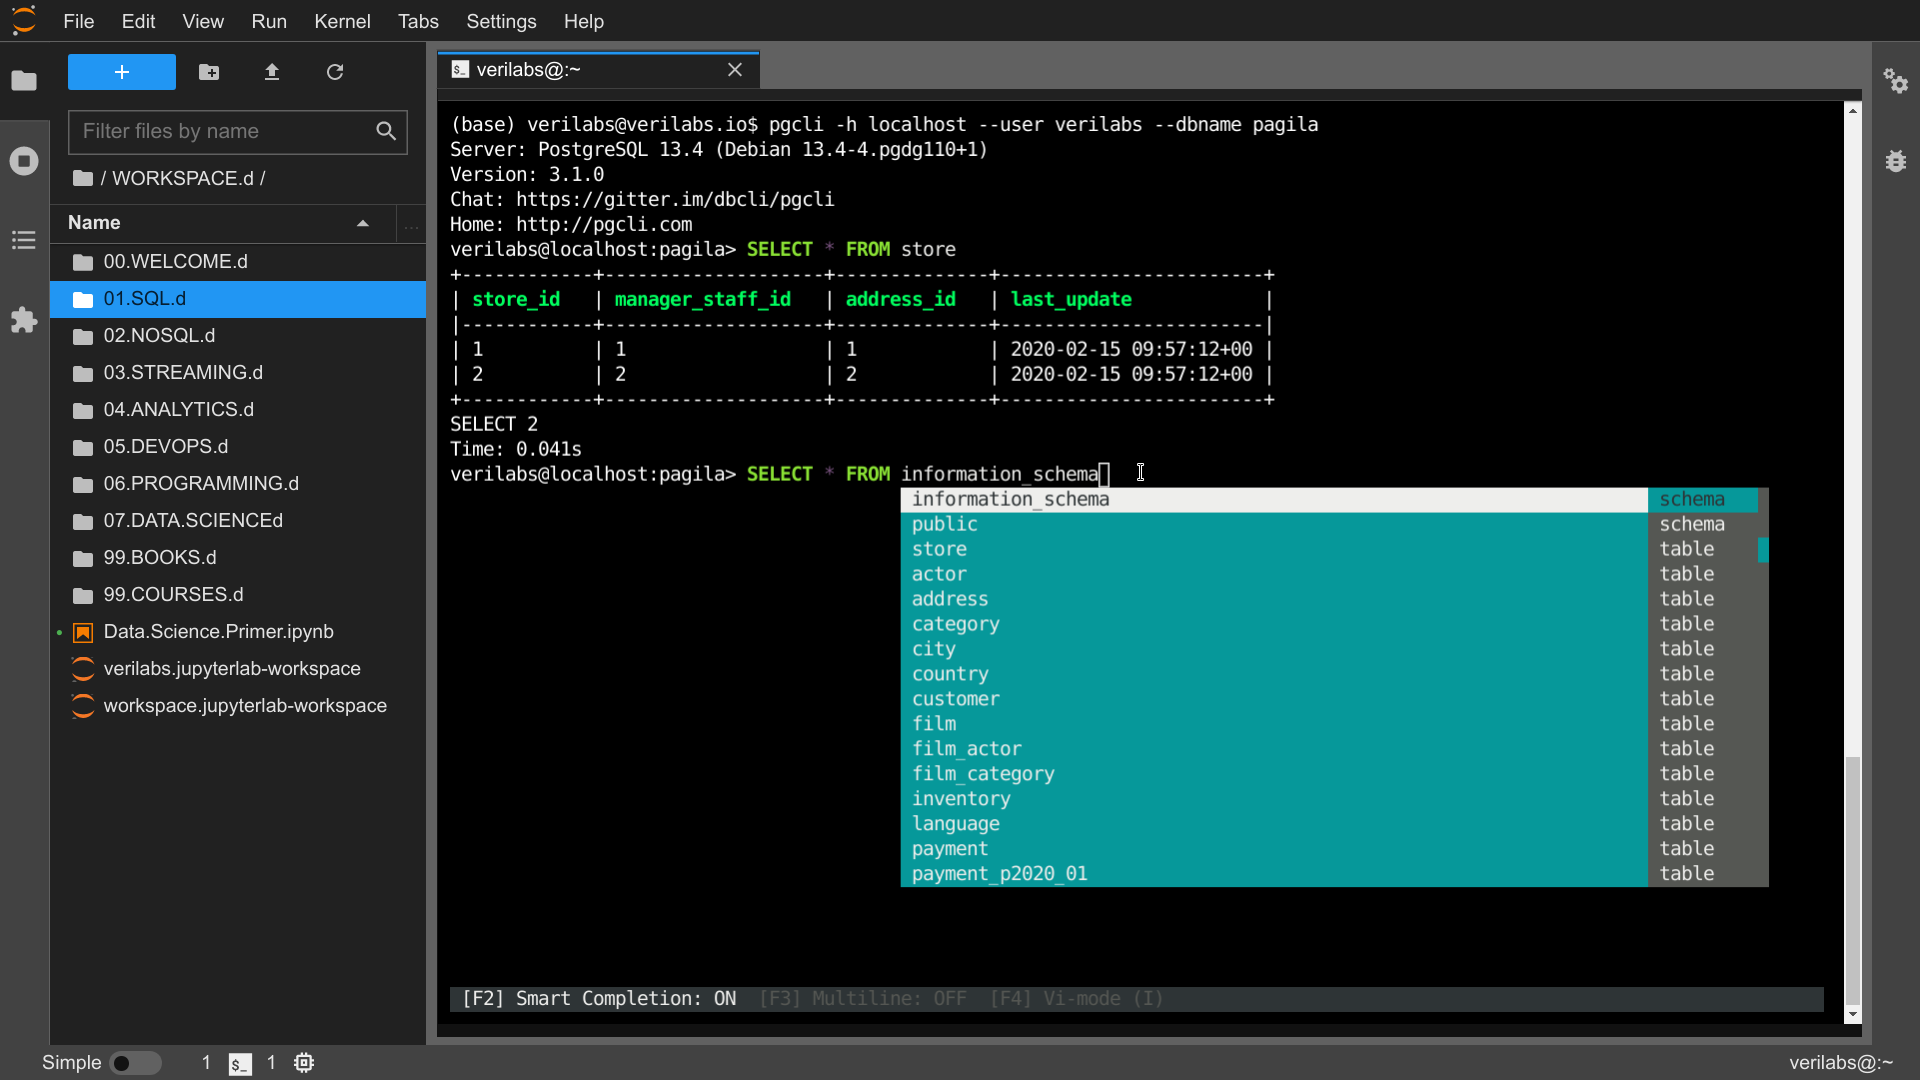The width and height of the screenshot is (1920, 1080).
Task: Open the Settings menu
Action: pos(501,21)
